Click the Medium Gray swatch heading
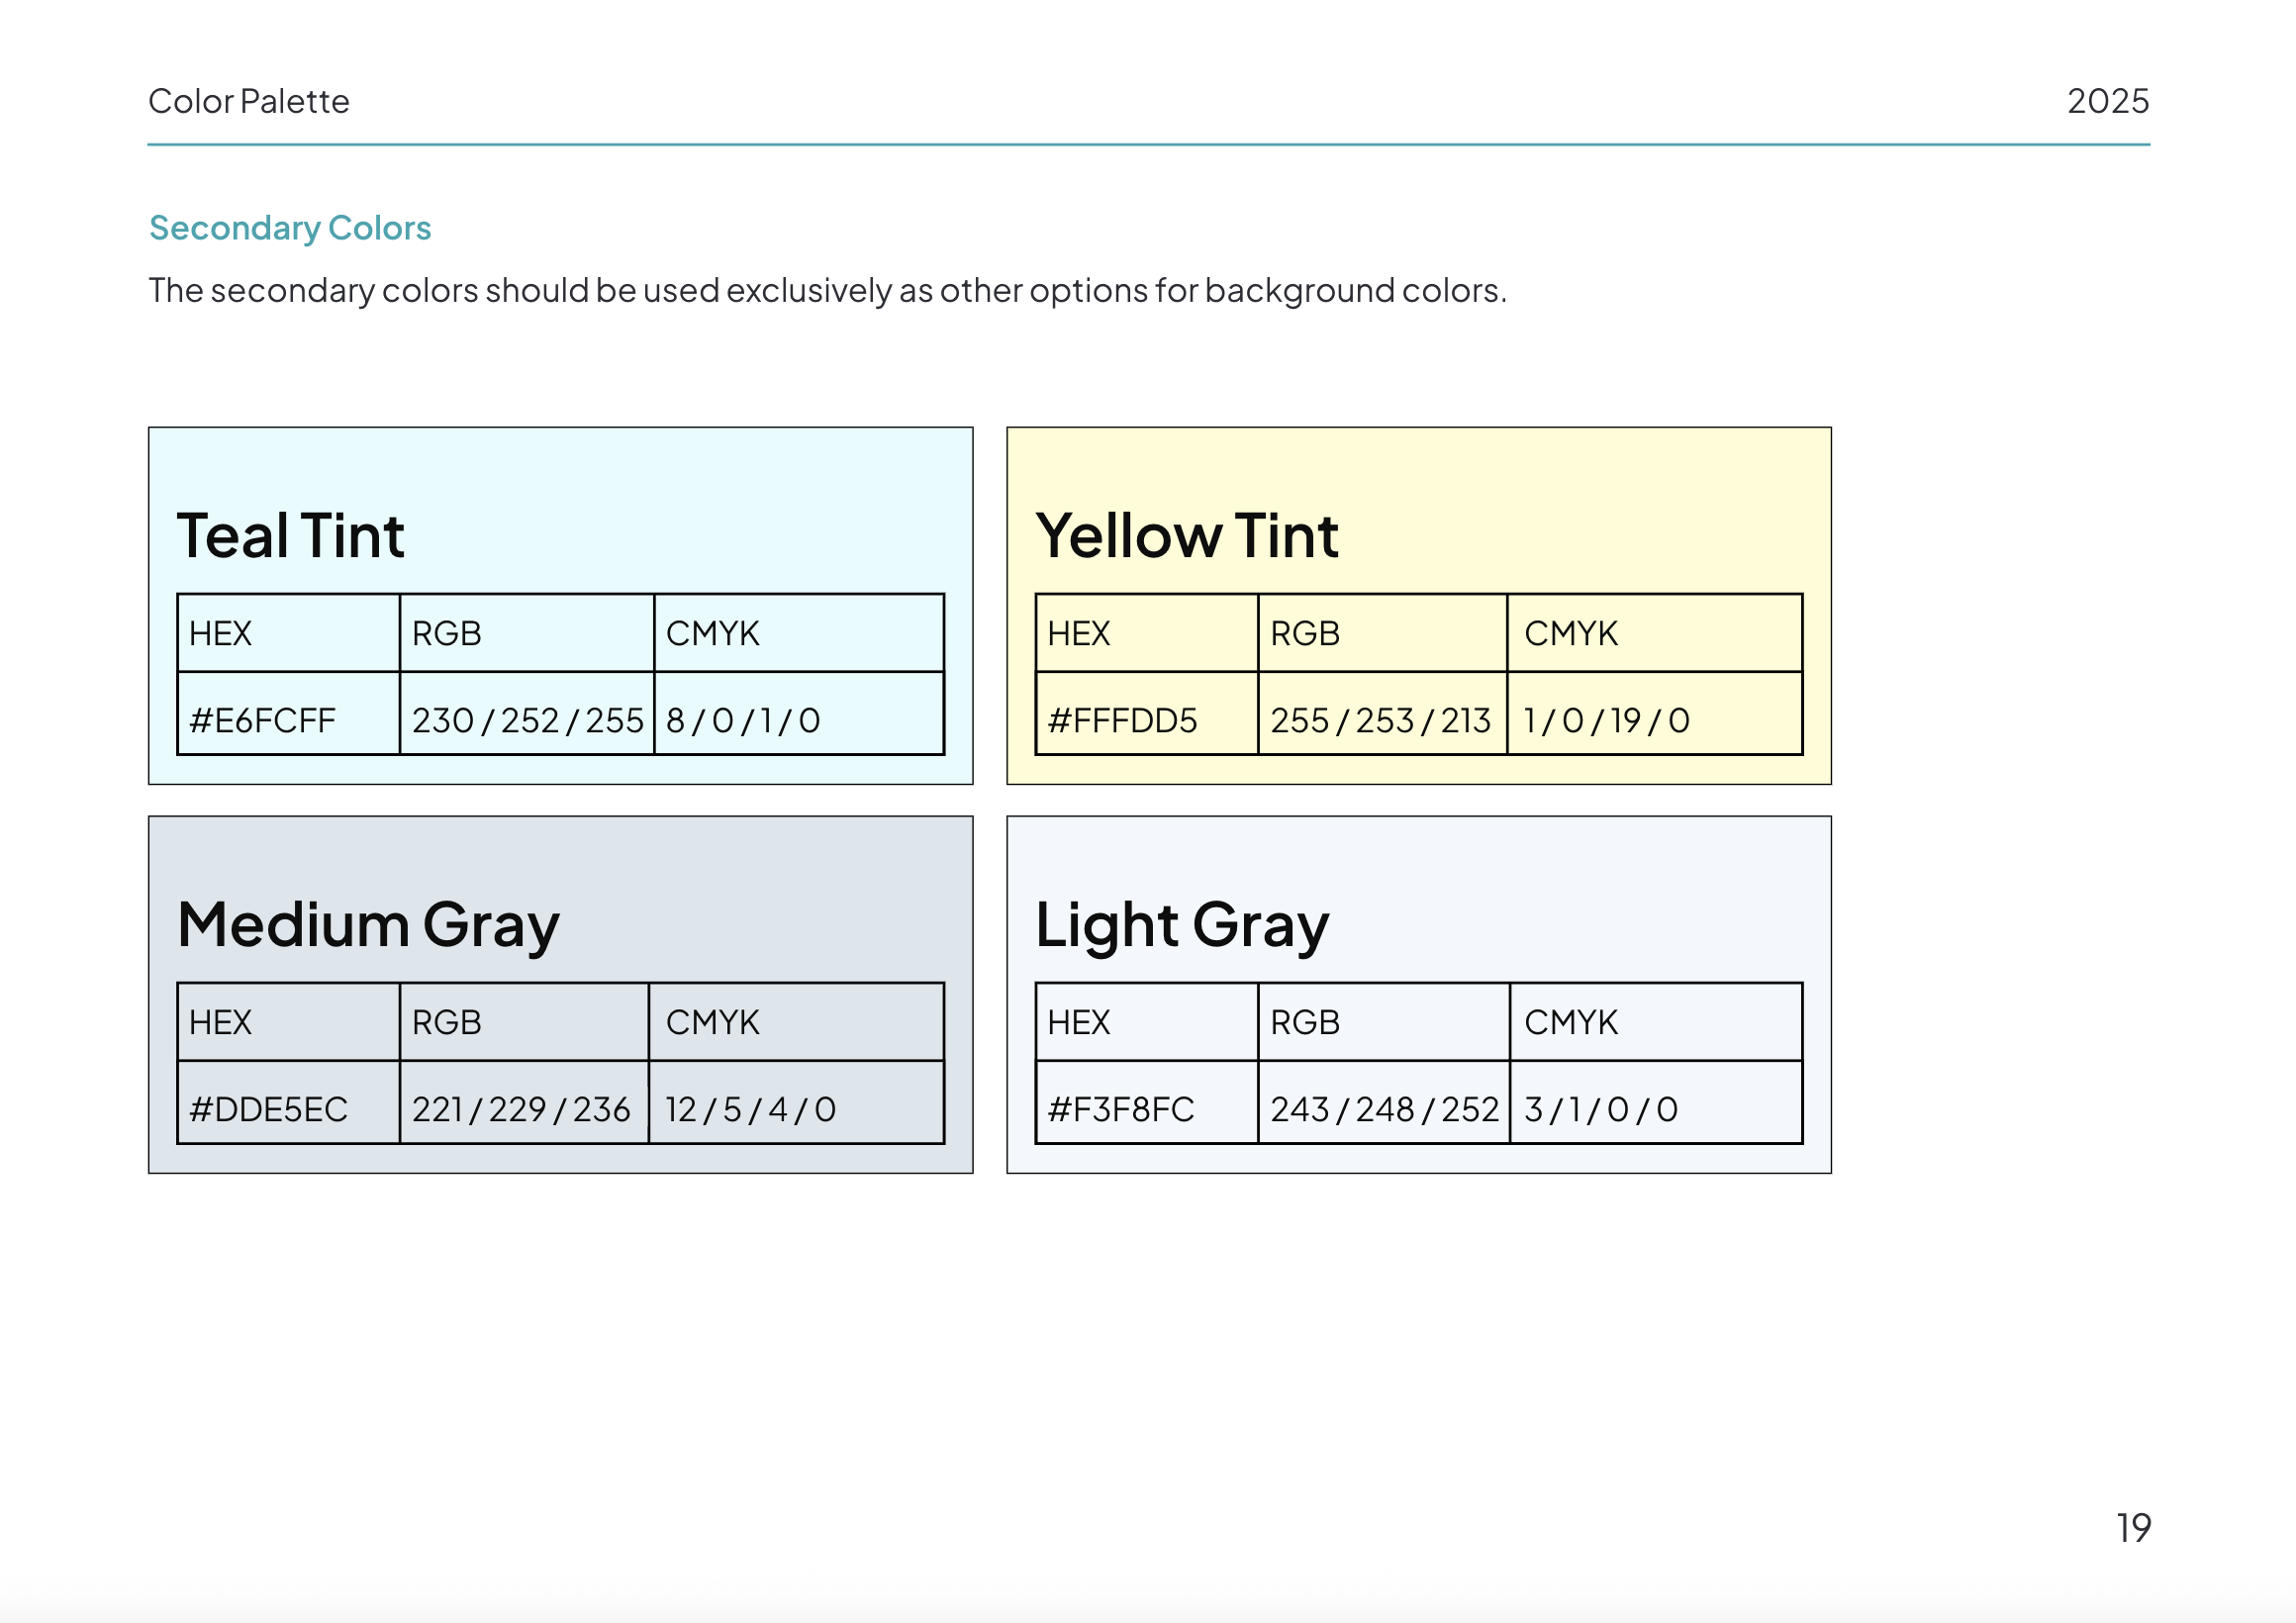 tap(368, 925)
